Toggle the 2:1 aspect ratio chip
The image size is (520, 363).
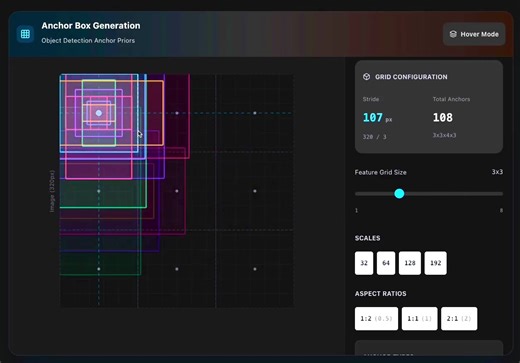point(459,319)
